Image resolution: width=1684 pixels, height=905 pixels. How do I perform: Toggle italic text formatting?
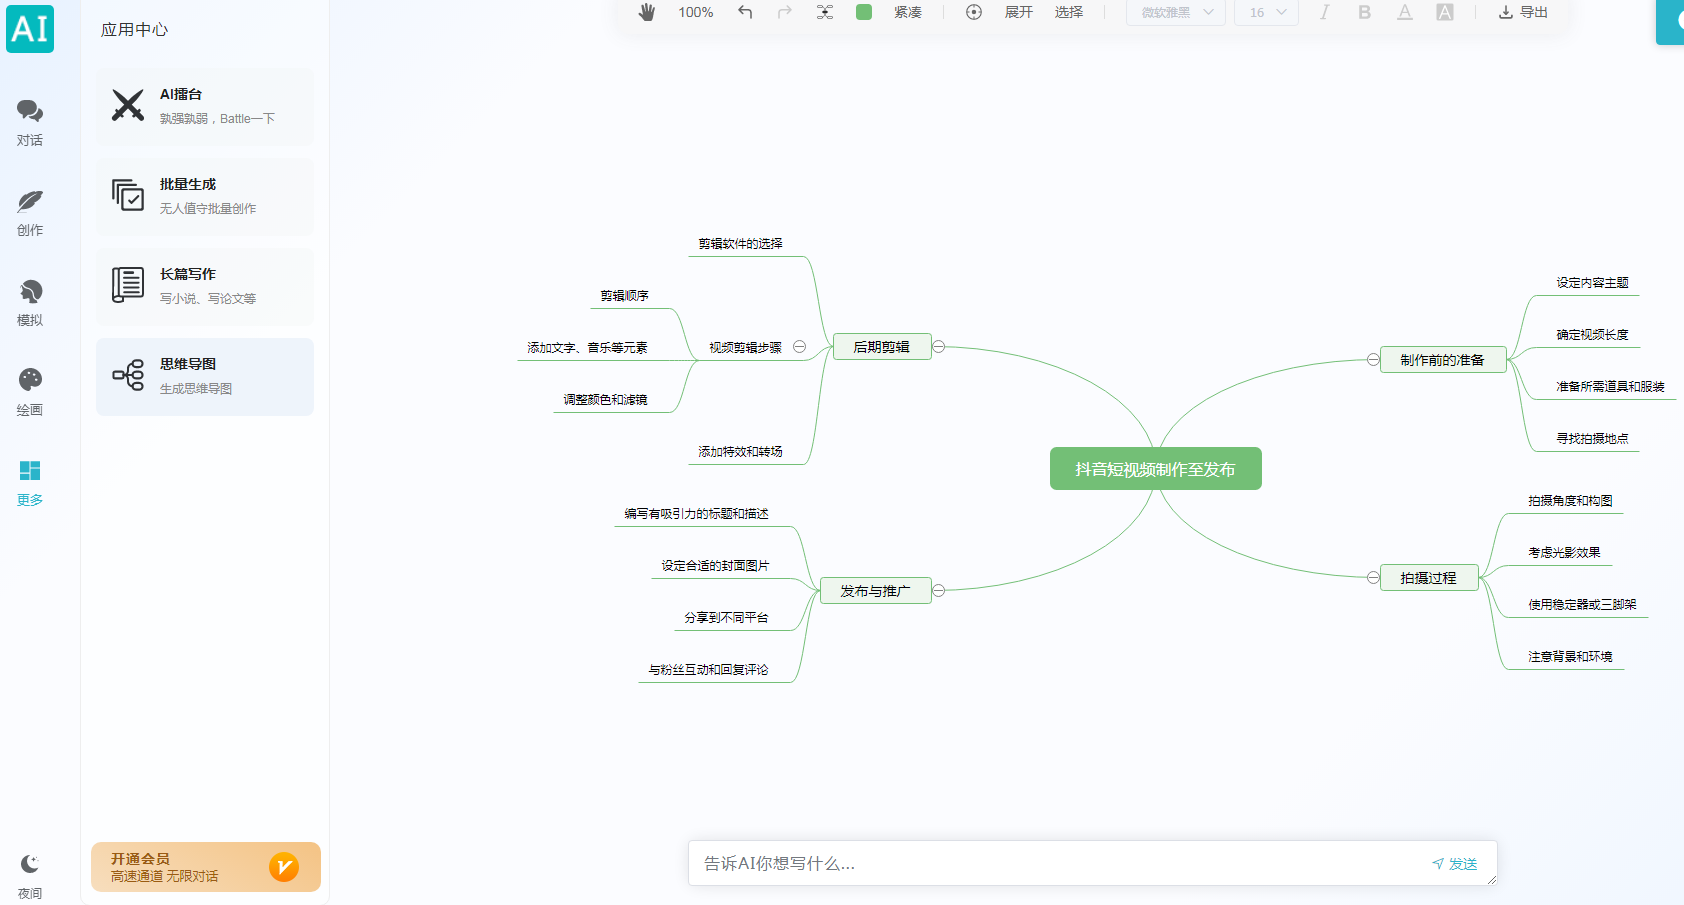coord(1325,12)
